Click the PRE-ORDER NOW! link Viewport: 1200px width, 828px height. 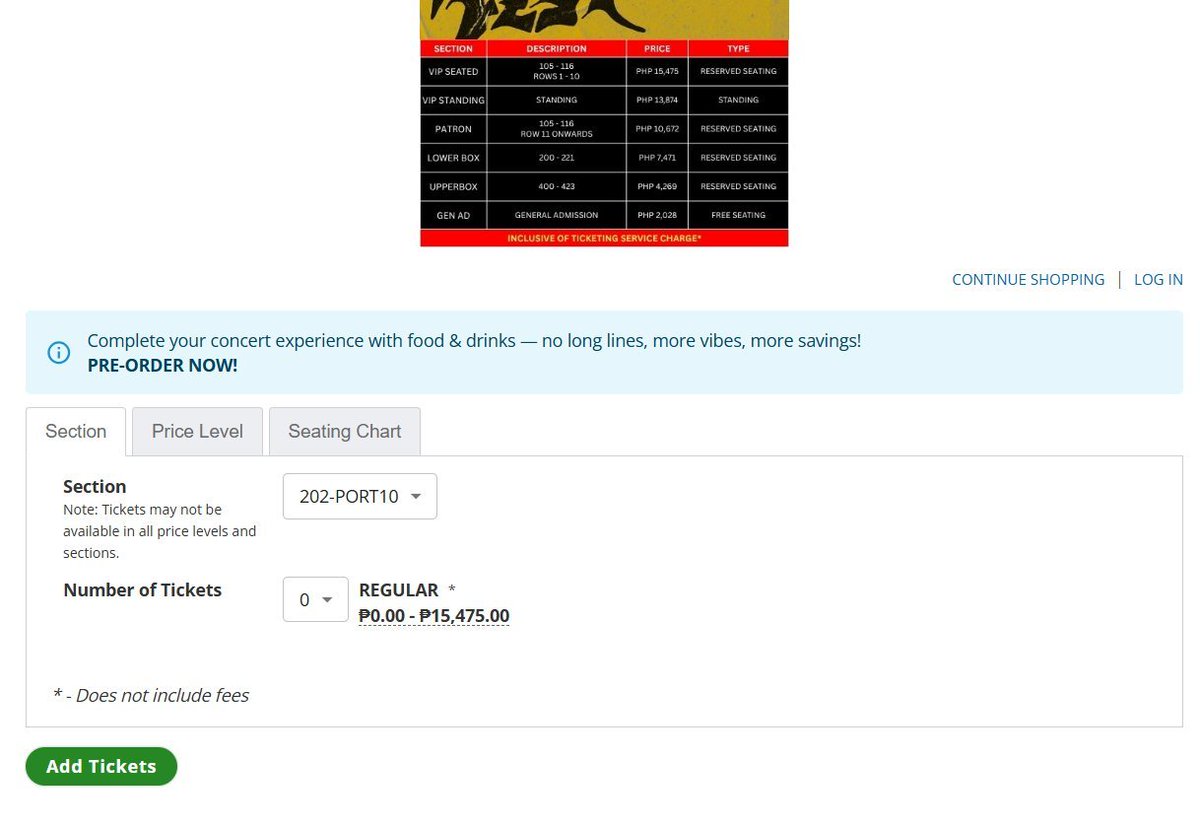tap(162, 365)
